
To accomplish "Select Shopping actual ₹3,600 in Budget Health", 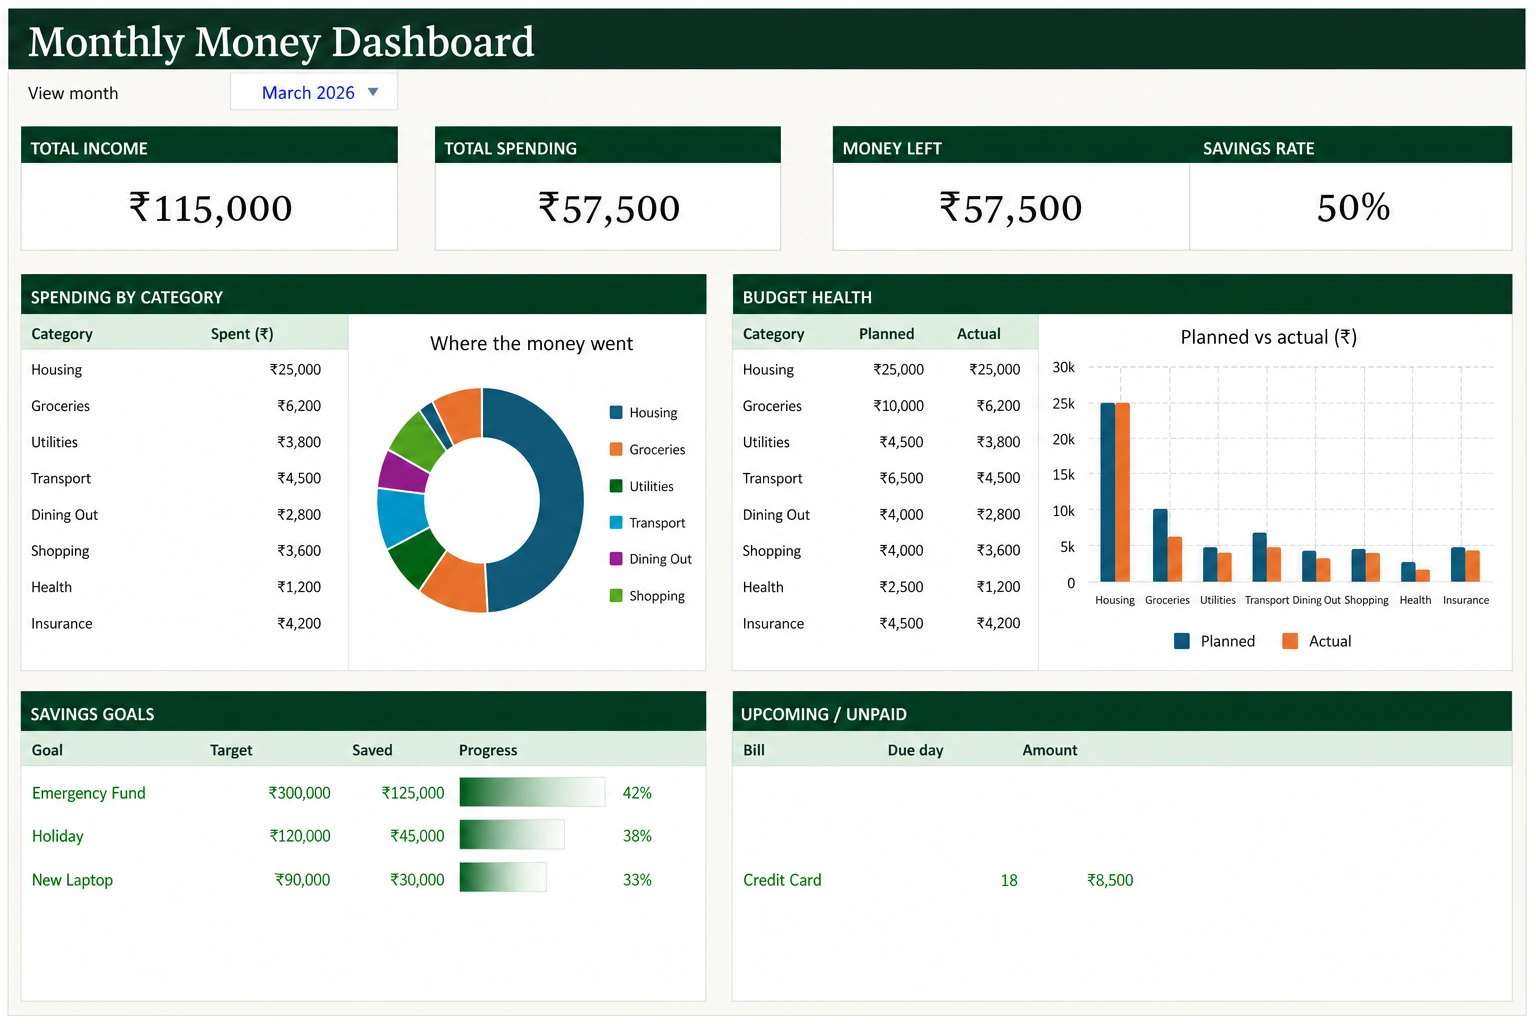I will [x=998, y=551].
